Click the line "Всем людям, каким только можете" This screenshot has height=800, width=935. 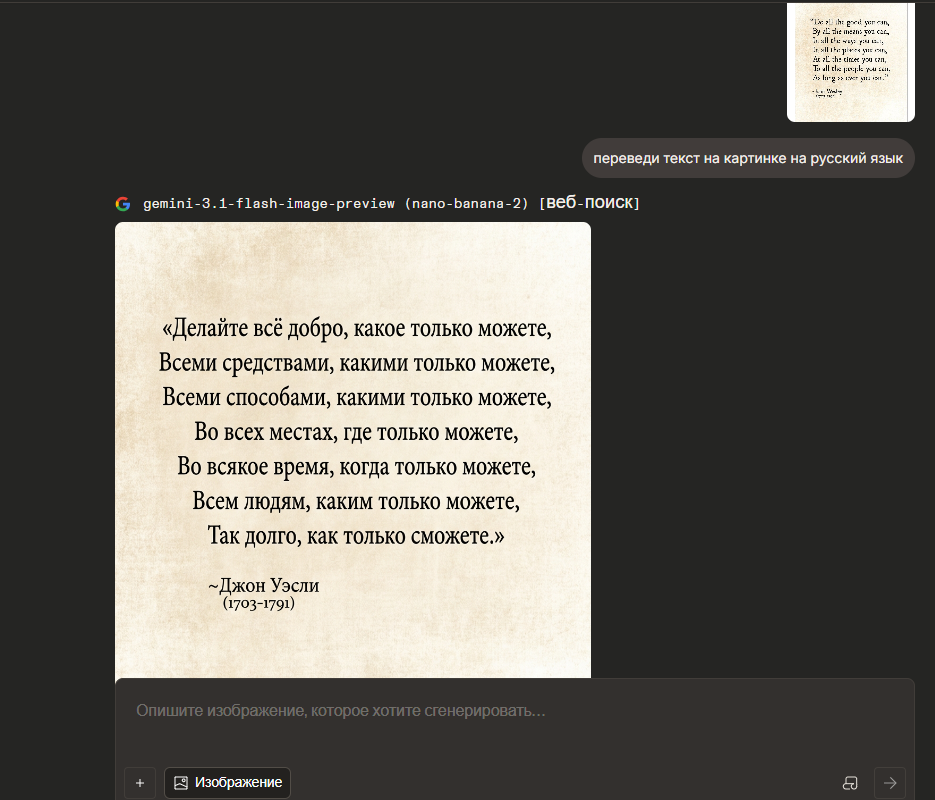coord(356,500)
